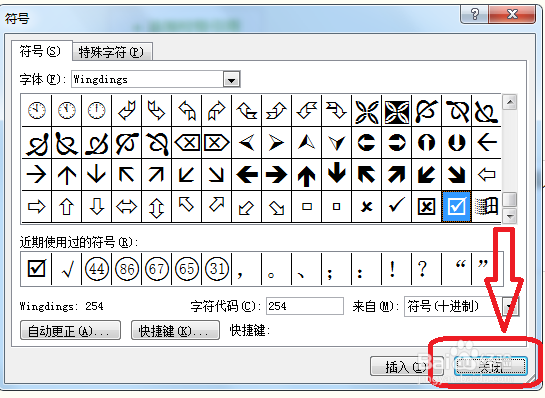Insert the circled 67 recent symbol
The image size is (545, 398).
coord(156,269)
